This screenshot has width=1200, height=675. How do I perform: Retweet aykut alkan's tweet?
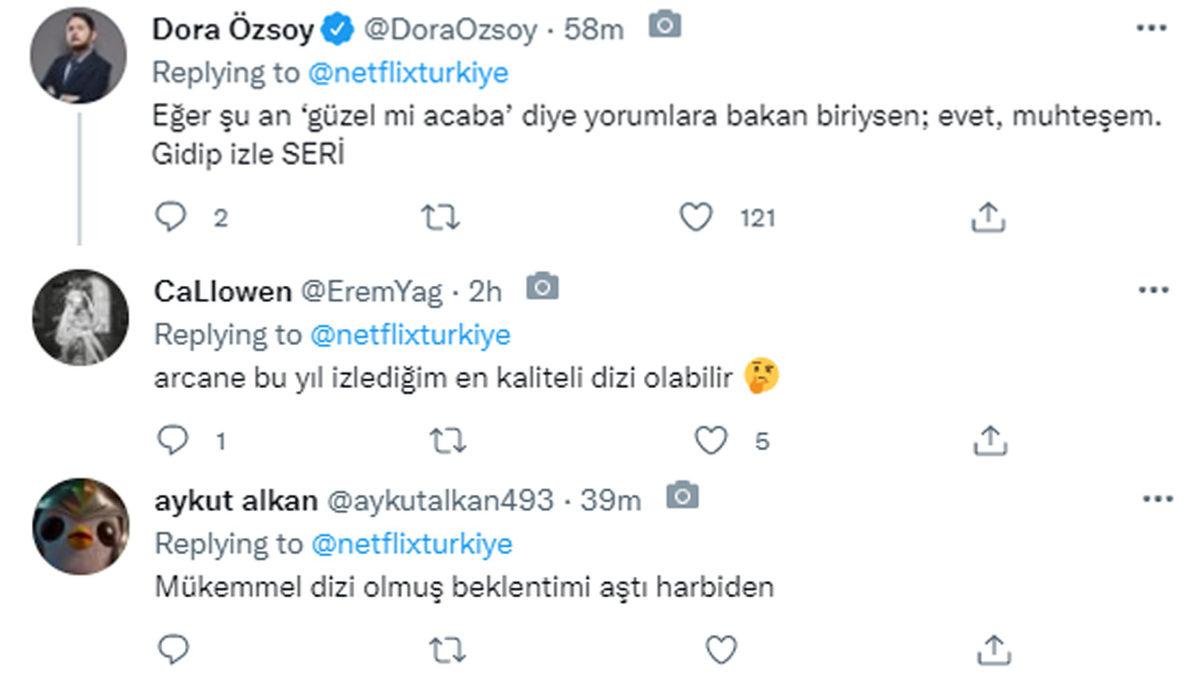tap(447, 649)
